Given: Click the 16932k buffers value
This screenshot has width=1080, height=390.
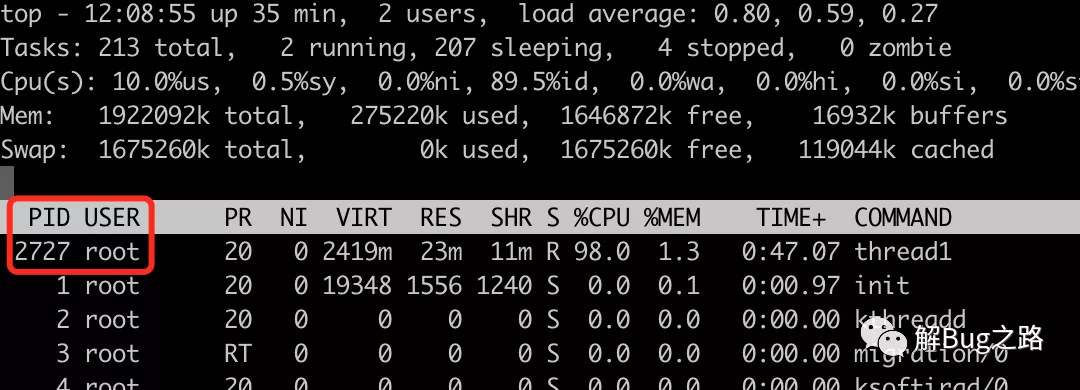Looking at the screenshot, I should coord(910,116).
